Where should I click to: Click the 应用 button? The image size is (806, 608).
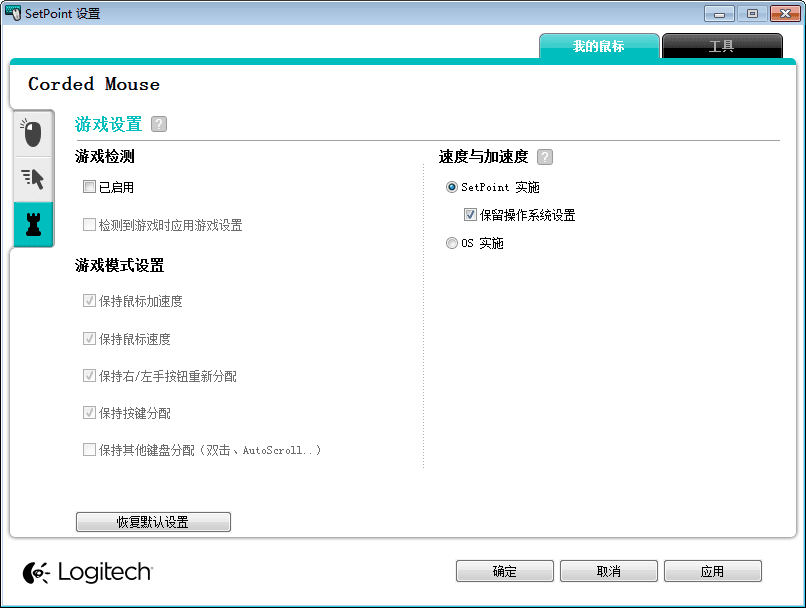click(x=713, y=571)
